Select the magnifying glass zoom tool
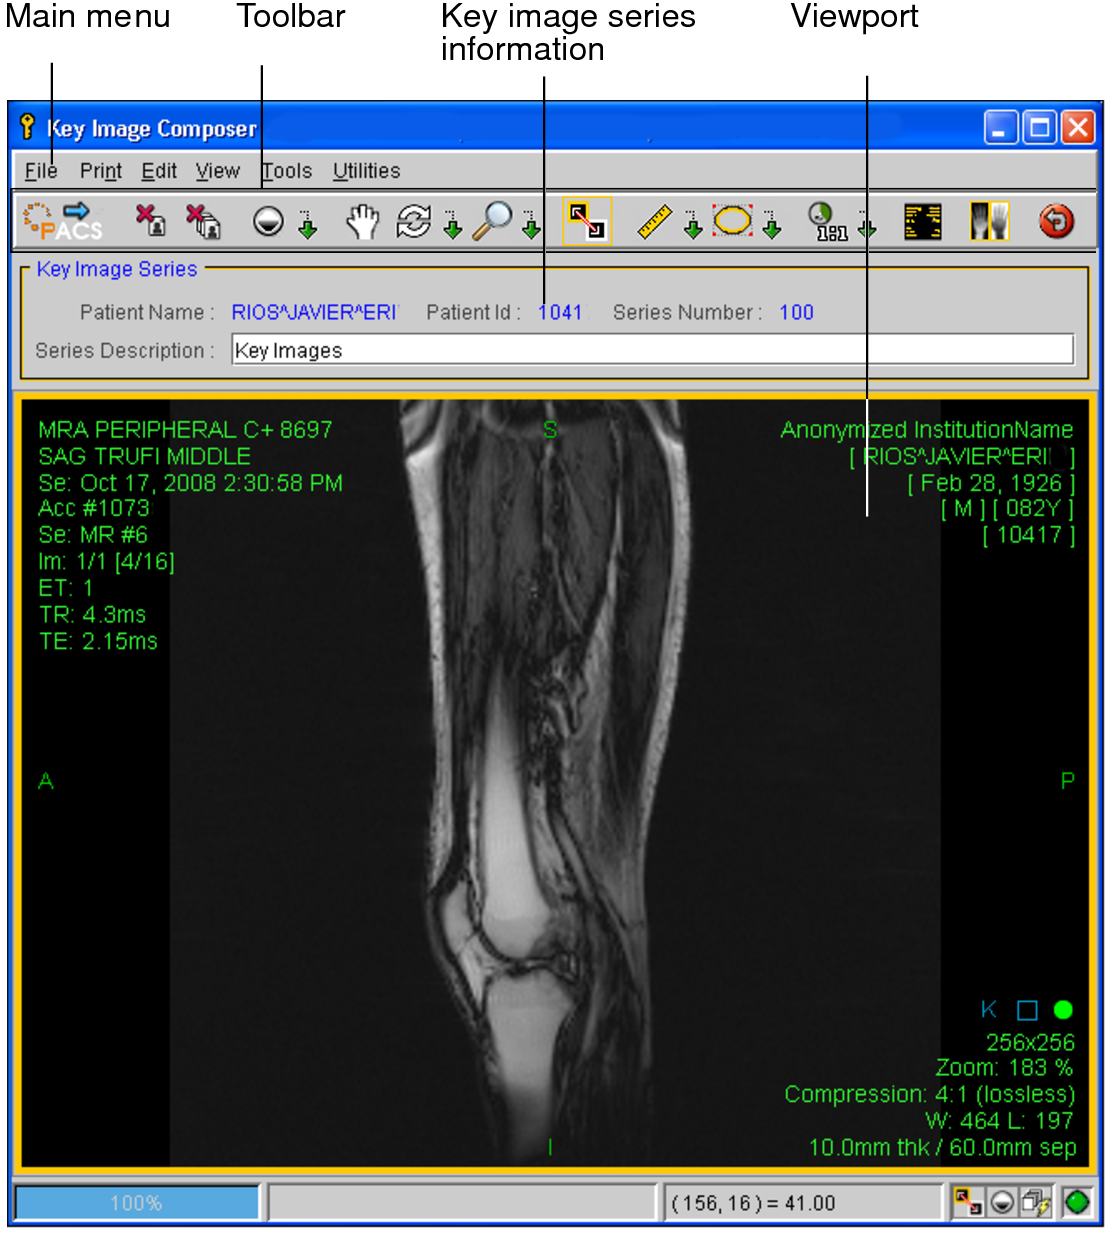 pyautogui.click(x=491, y=221)
